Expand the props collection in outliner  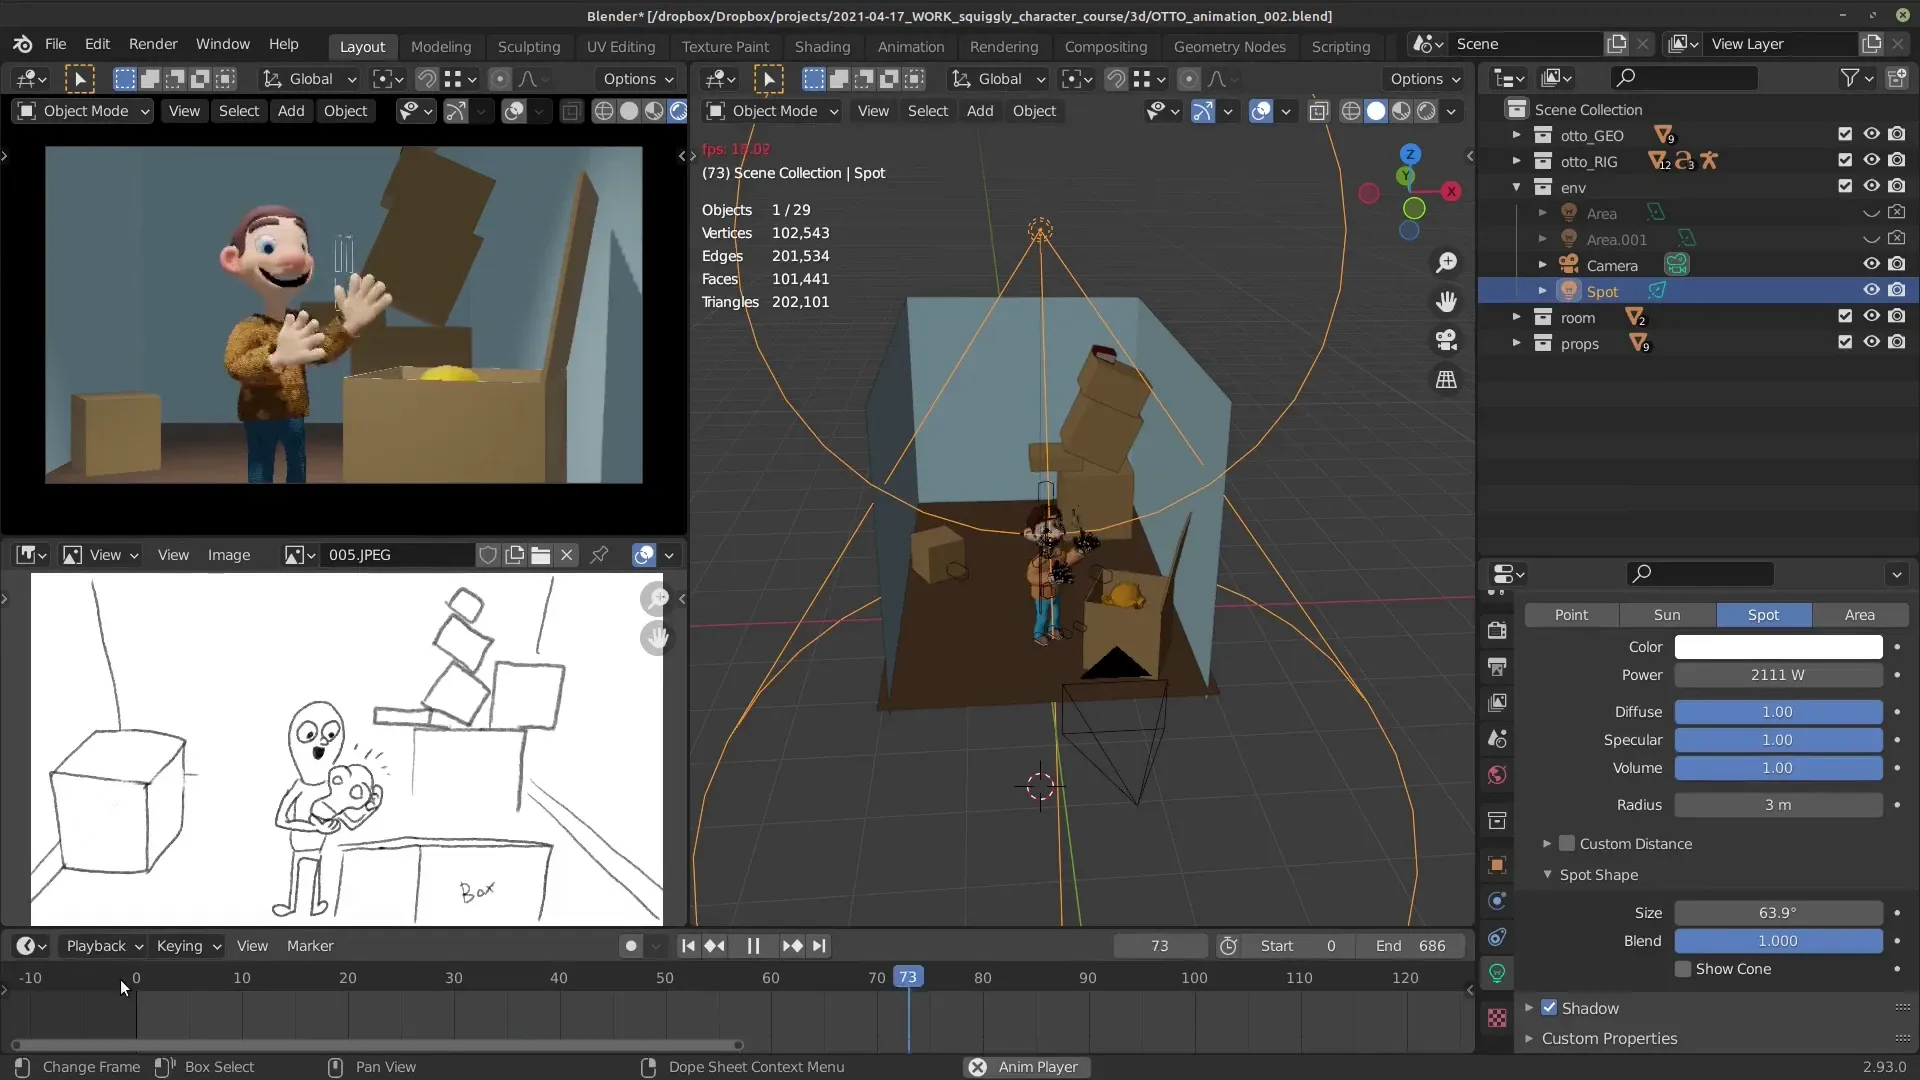(x=1517, y=343)
